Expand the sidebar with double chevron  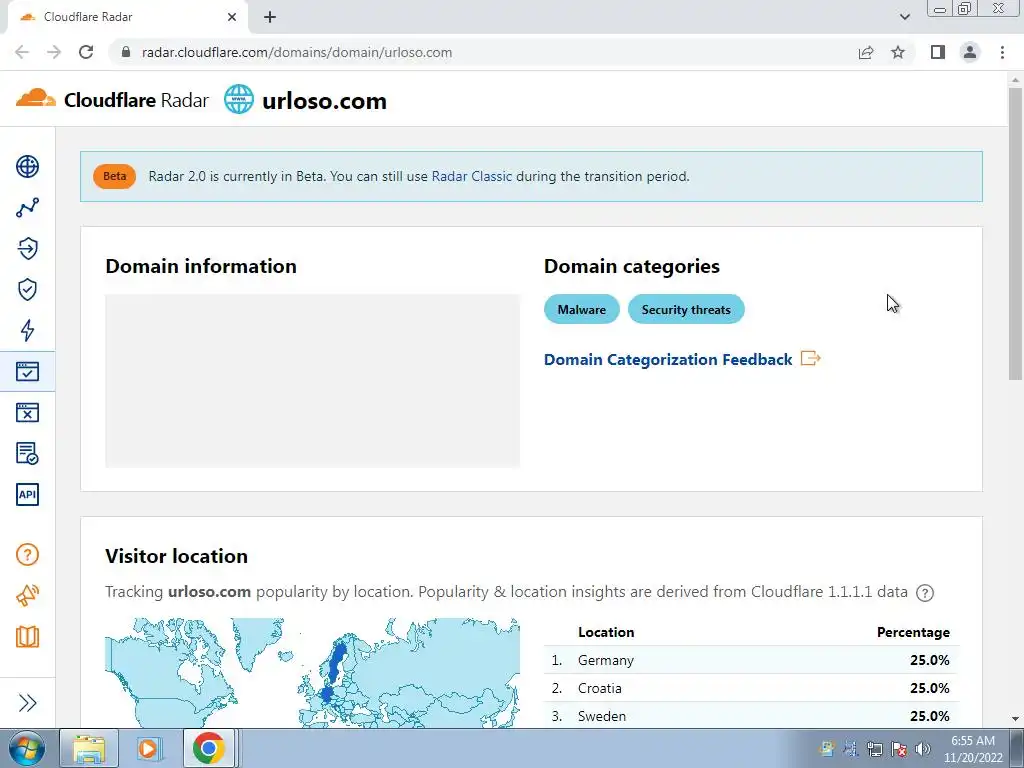(x=27, y=703)
